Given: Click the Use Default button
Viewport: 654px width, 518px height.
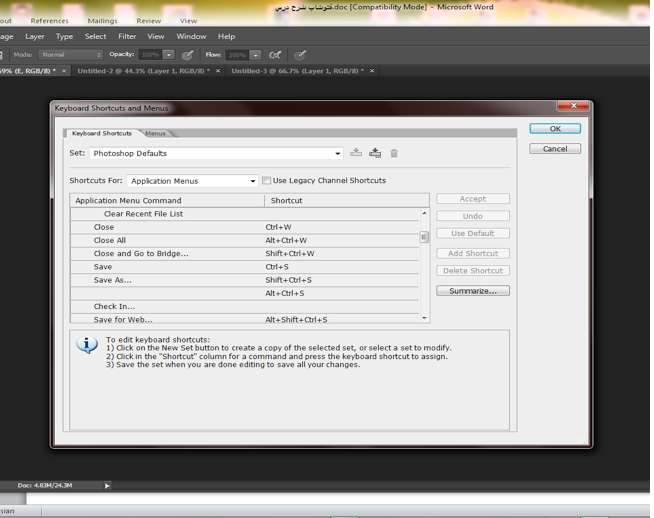Looking at the screenshot, I should (473, 234).
